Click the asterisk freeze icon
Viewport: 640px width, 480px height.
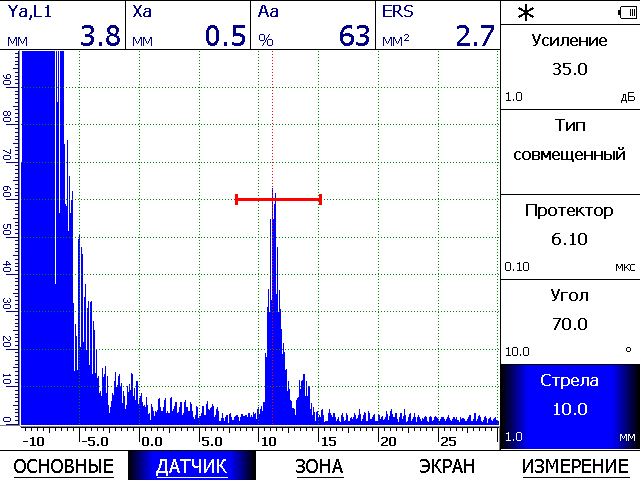pyautogui.click(x=525, y=12)
